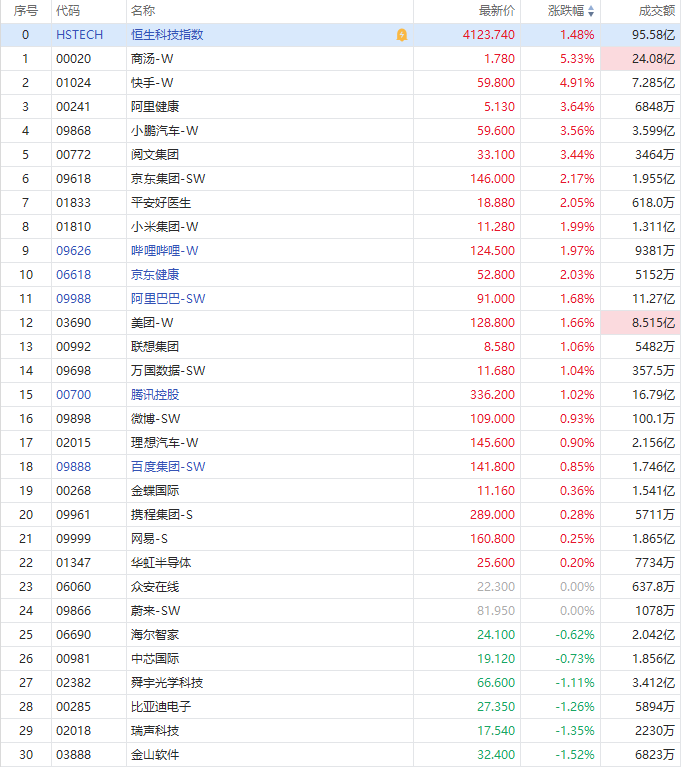Select 微博-SW stock row
Image resolution: width=681 pixels, height=767 pixels.
tap(340, 418)
